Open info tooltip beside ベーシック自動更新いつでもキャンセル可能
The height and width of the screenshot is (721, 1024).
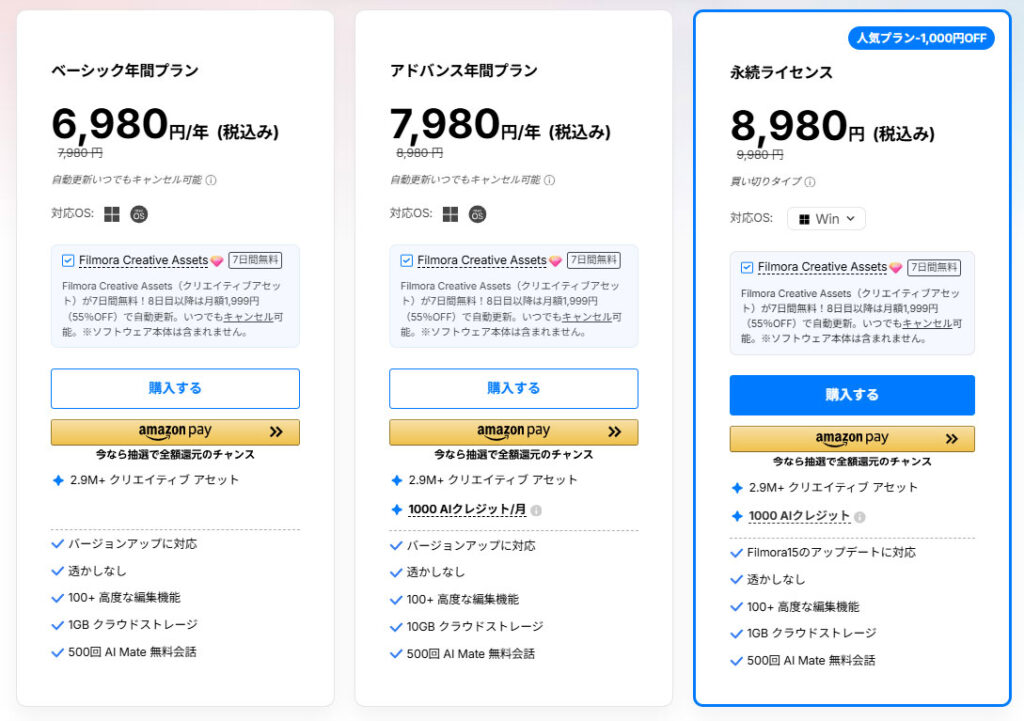tap(211, 181)
